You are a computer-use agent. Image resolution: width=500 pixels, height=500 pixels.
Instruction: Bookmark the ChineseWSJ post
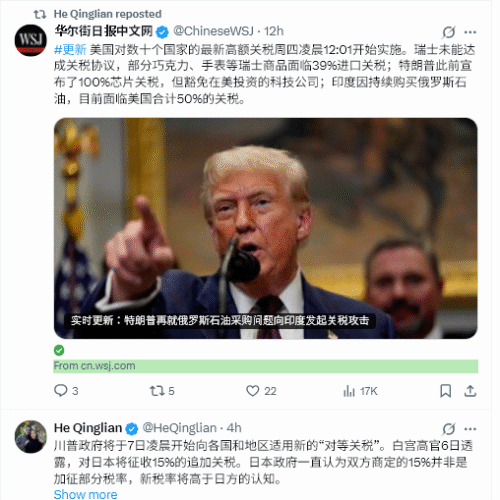(445, 391)
